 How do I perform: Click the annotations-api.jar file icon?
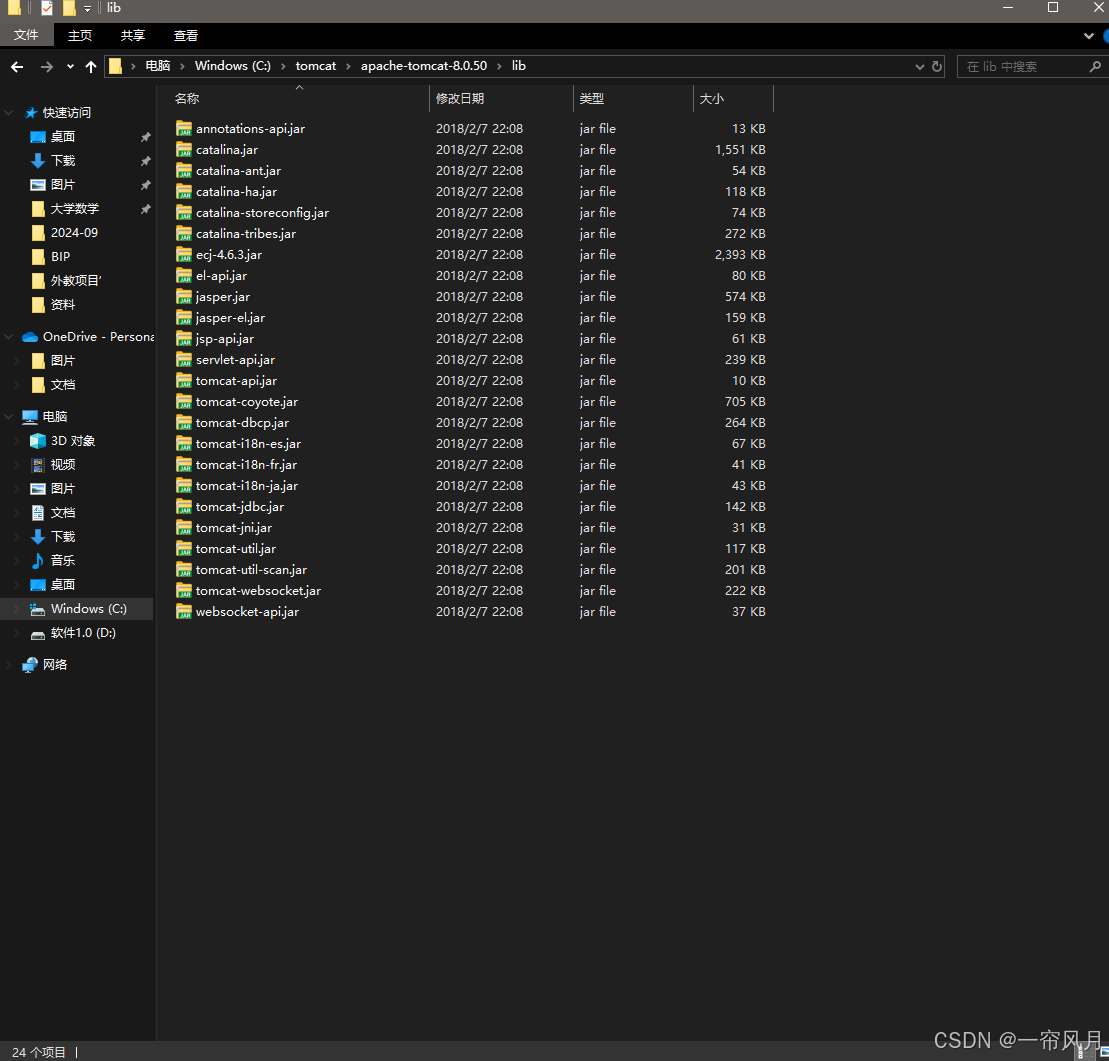tap(184, 129)
